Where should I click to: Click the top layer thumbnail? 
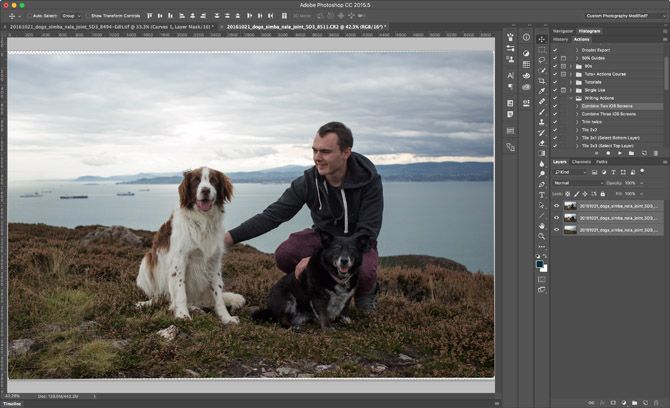(x=570, y=206)
